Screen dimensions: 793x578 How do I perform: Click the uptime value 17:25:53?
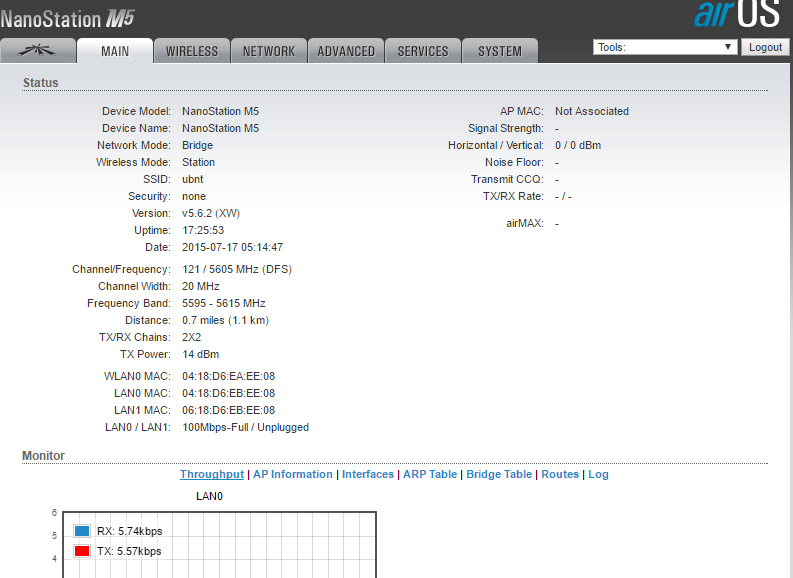click(x=203, y=230)
